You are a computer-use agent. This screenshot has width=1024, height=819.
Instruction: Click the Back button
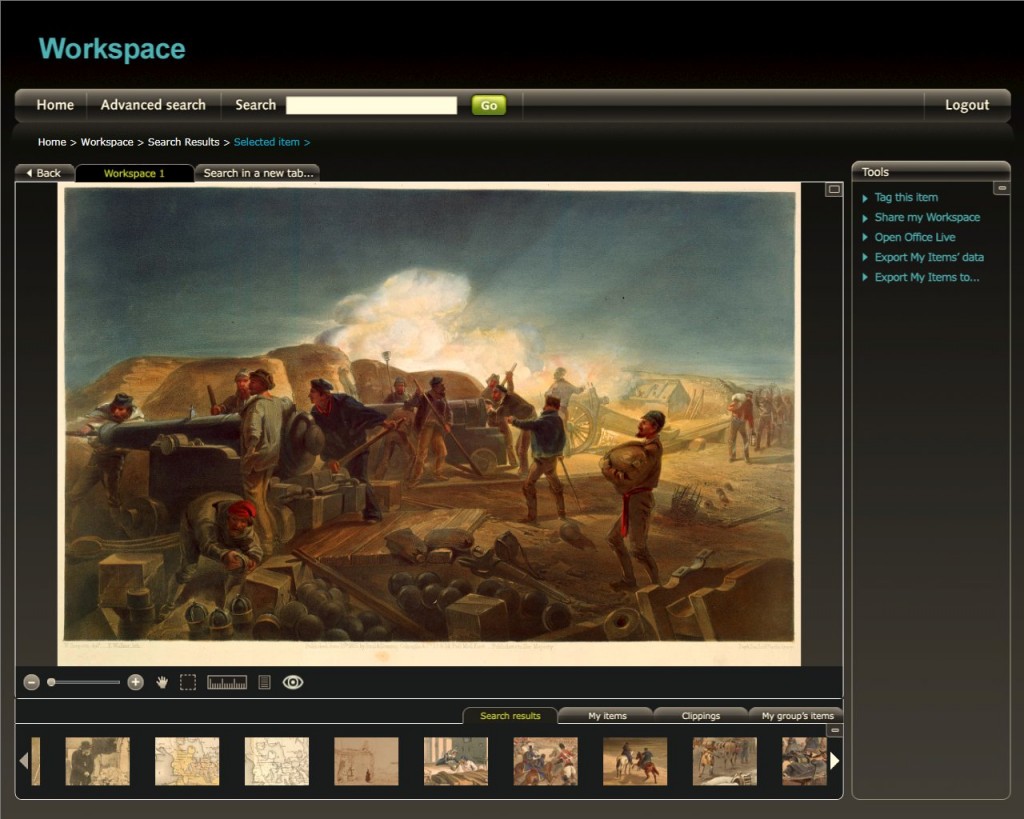click(44, 173)
